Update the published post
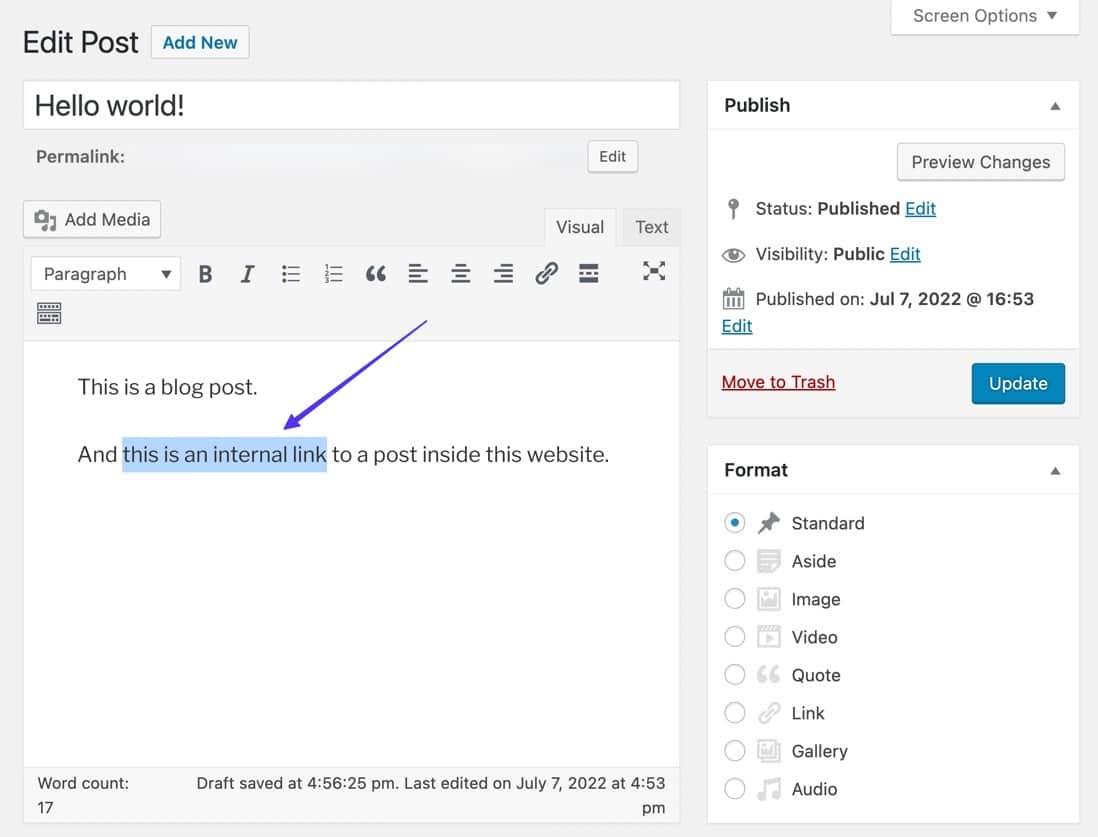Viewport: 1098px width, 837px height. click(x=1018, y=383)
